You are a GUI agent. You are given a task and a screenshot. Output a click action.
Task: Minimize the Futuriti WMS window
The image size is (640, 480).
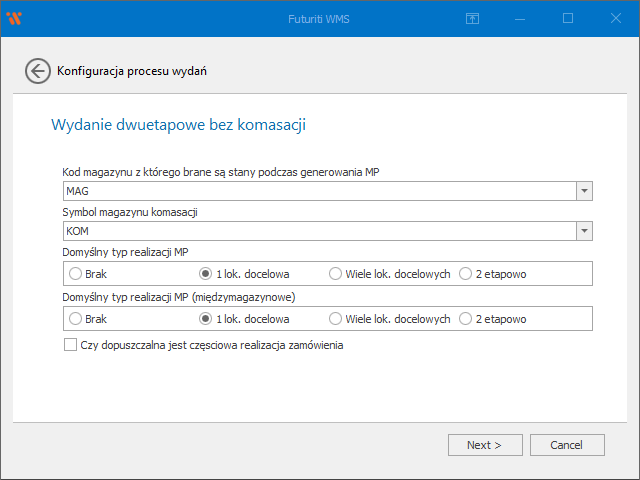pyautogui.click(x=519, y=18)
